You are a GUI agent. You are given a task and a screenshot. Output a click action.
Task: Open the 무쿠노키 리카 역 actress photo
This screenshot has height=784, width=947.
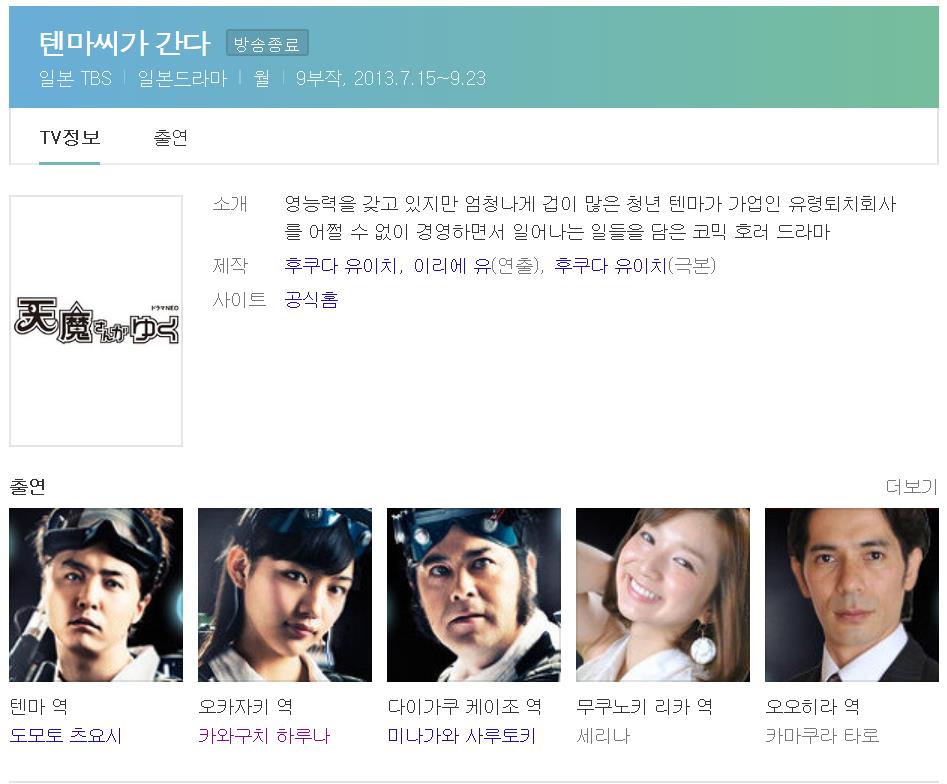tap(663, 595)
